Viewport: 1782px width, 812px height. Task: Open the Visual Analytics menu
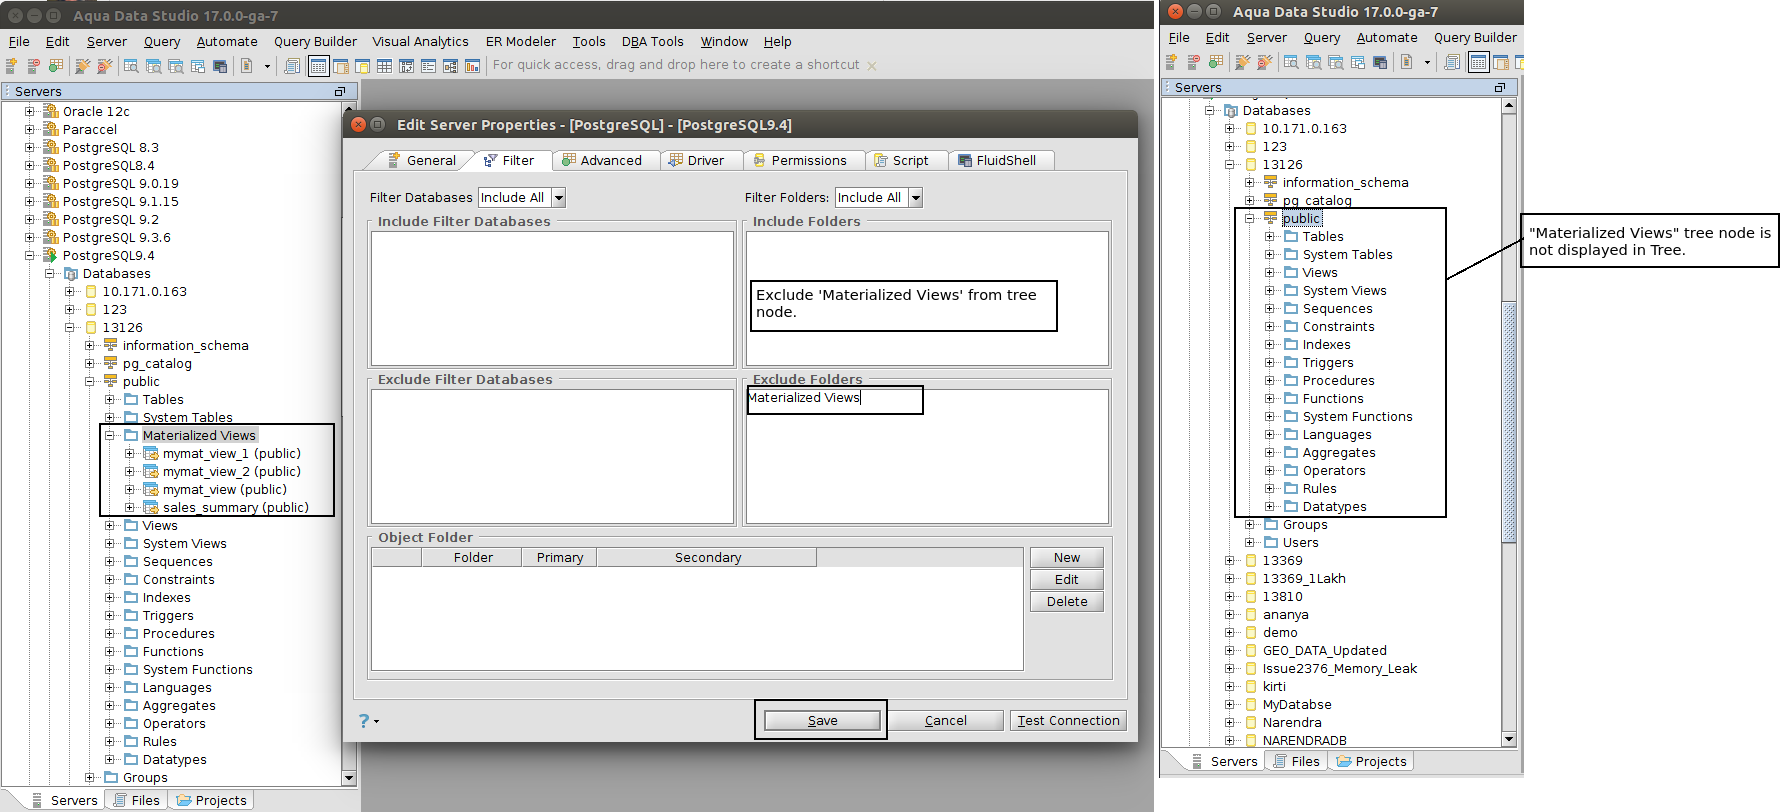(x=420, y=42)
